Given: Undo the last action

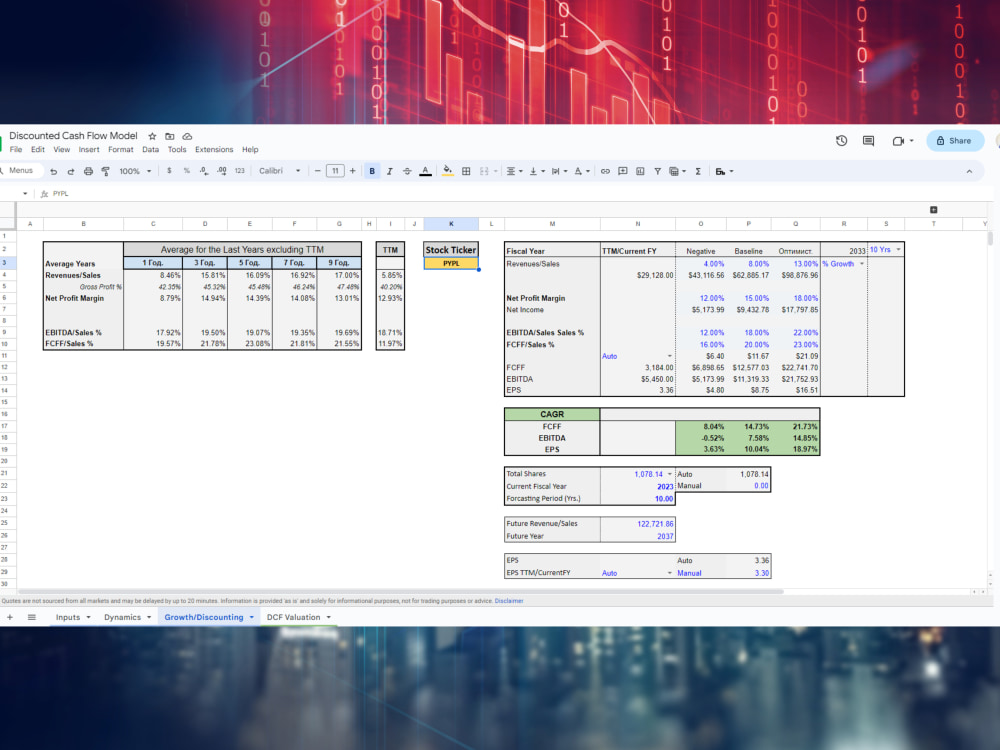Looking at the screenshot, I should click(54, 171).
